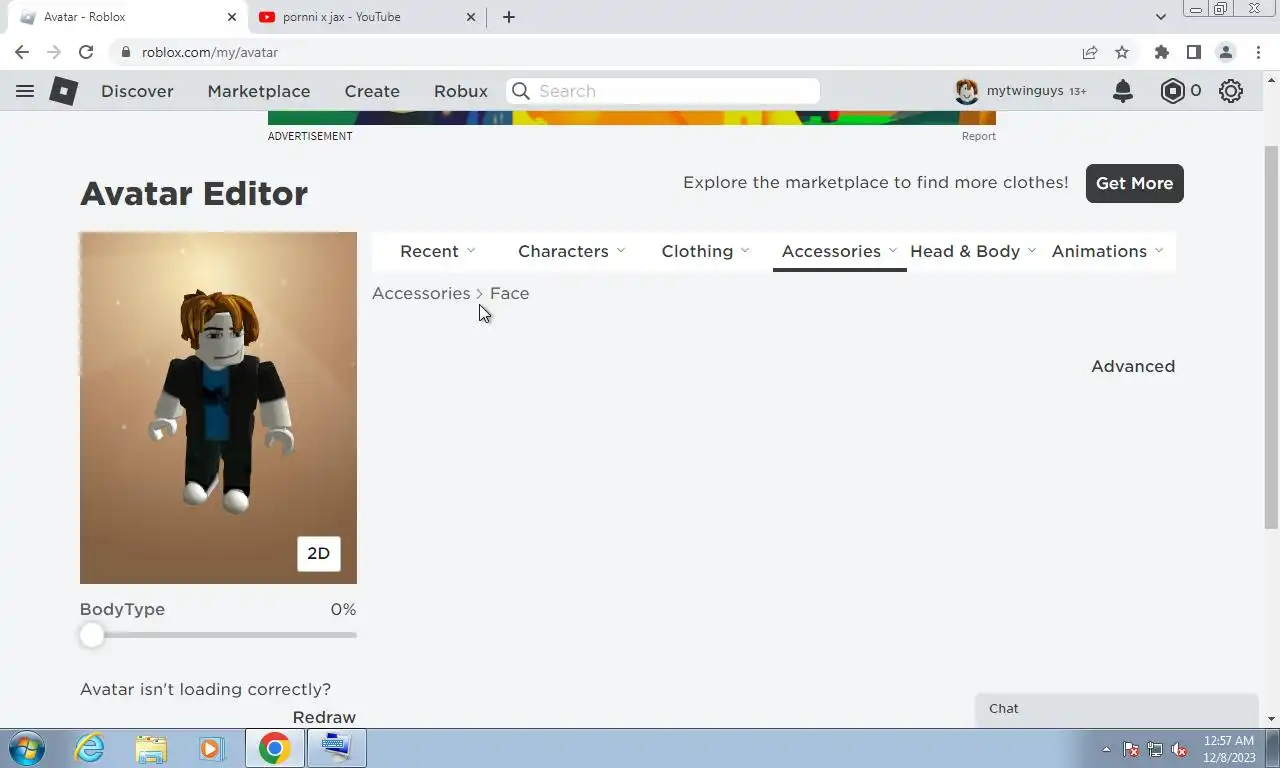Share this page via address bar icon

(x=1090, y=52)
